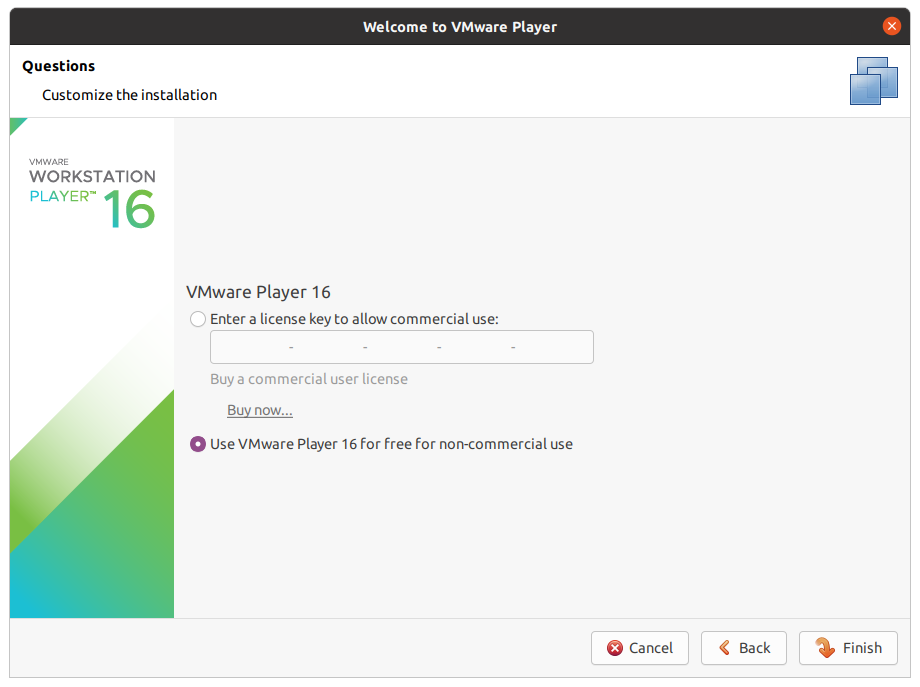Click 'Buy a commercial user license' text
The width and height of the screenshot is (920, 687).
tap(309, 379)
